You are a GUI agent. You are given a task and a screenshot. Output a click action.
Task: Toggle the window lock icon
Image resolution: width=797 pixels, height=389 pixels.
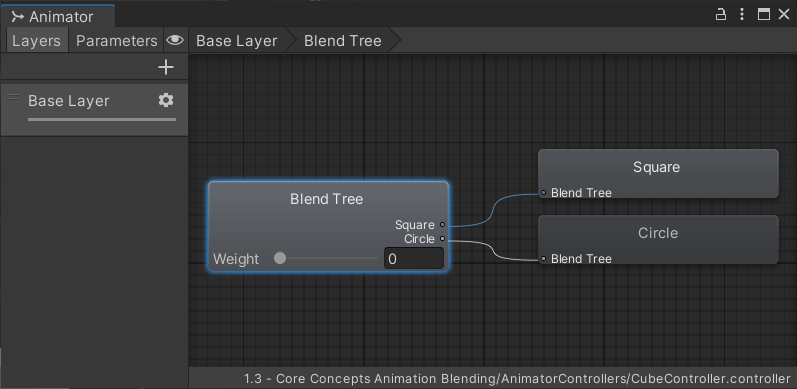(720, 14)
